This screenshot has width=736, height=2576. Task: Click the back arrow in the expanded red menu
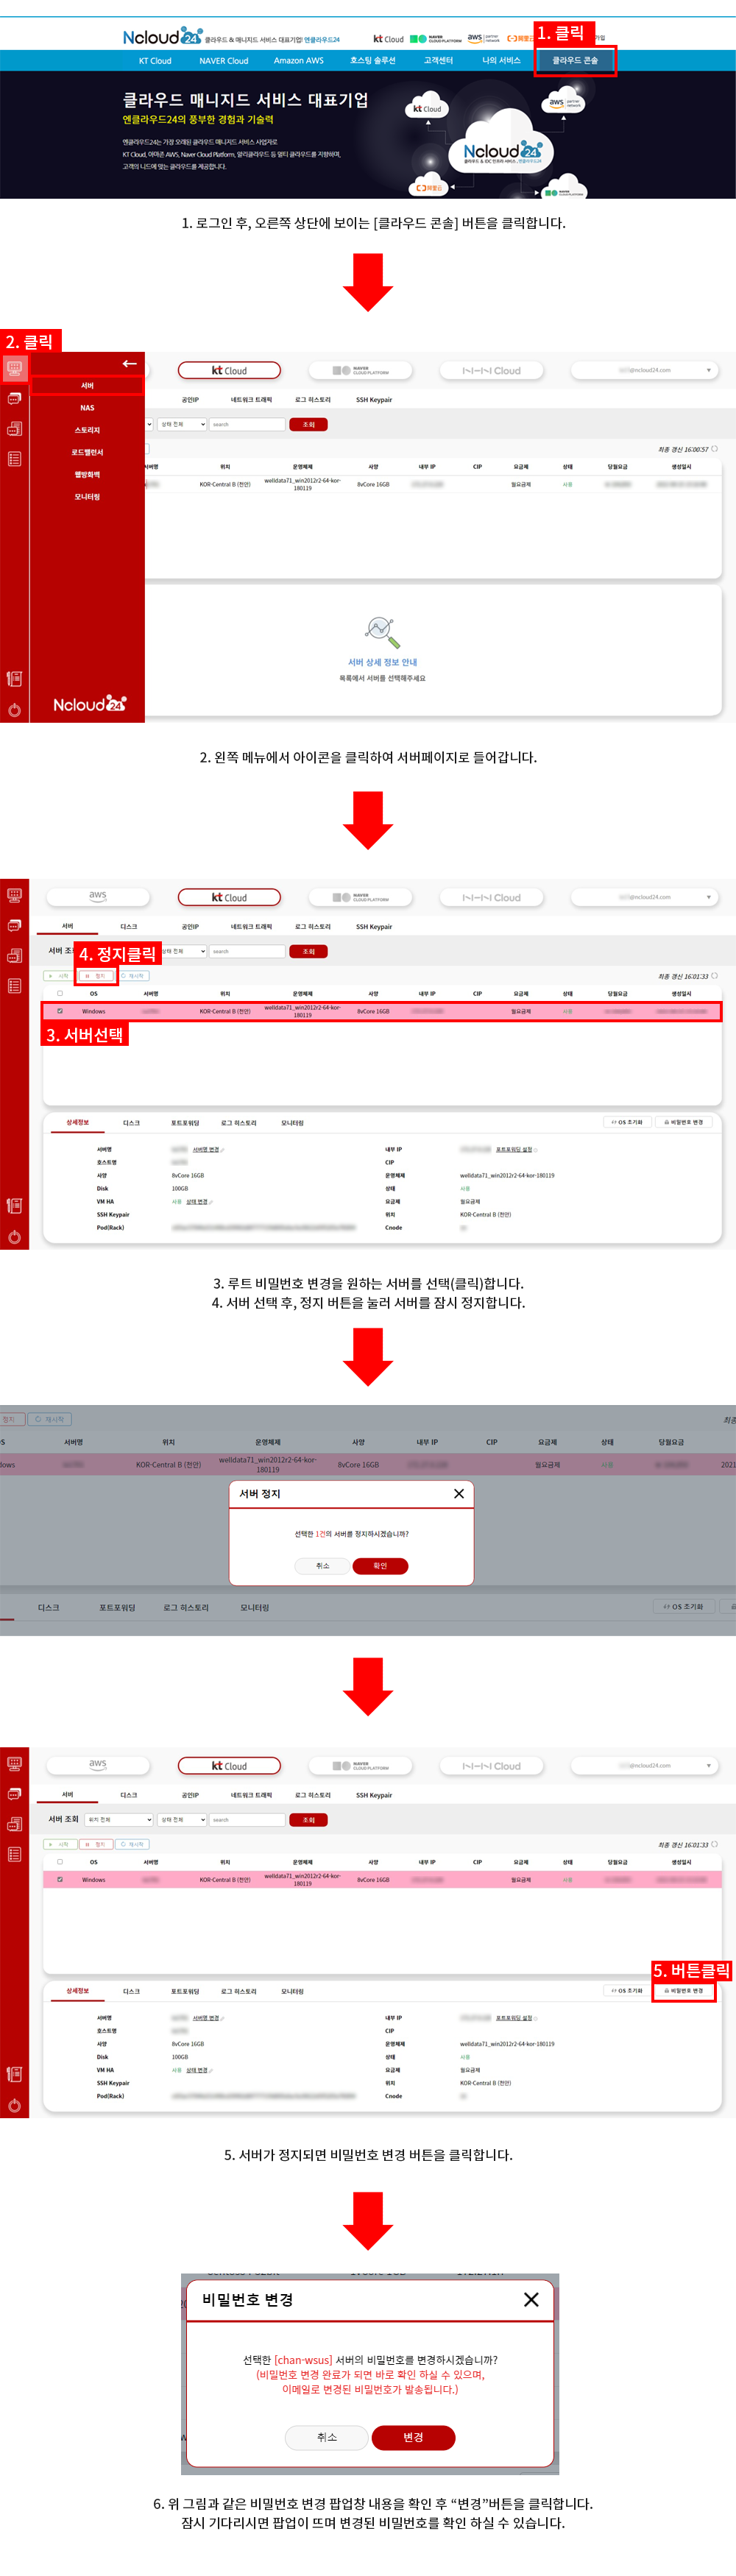click(x=129, y=364)
